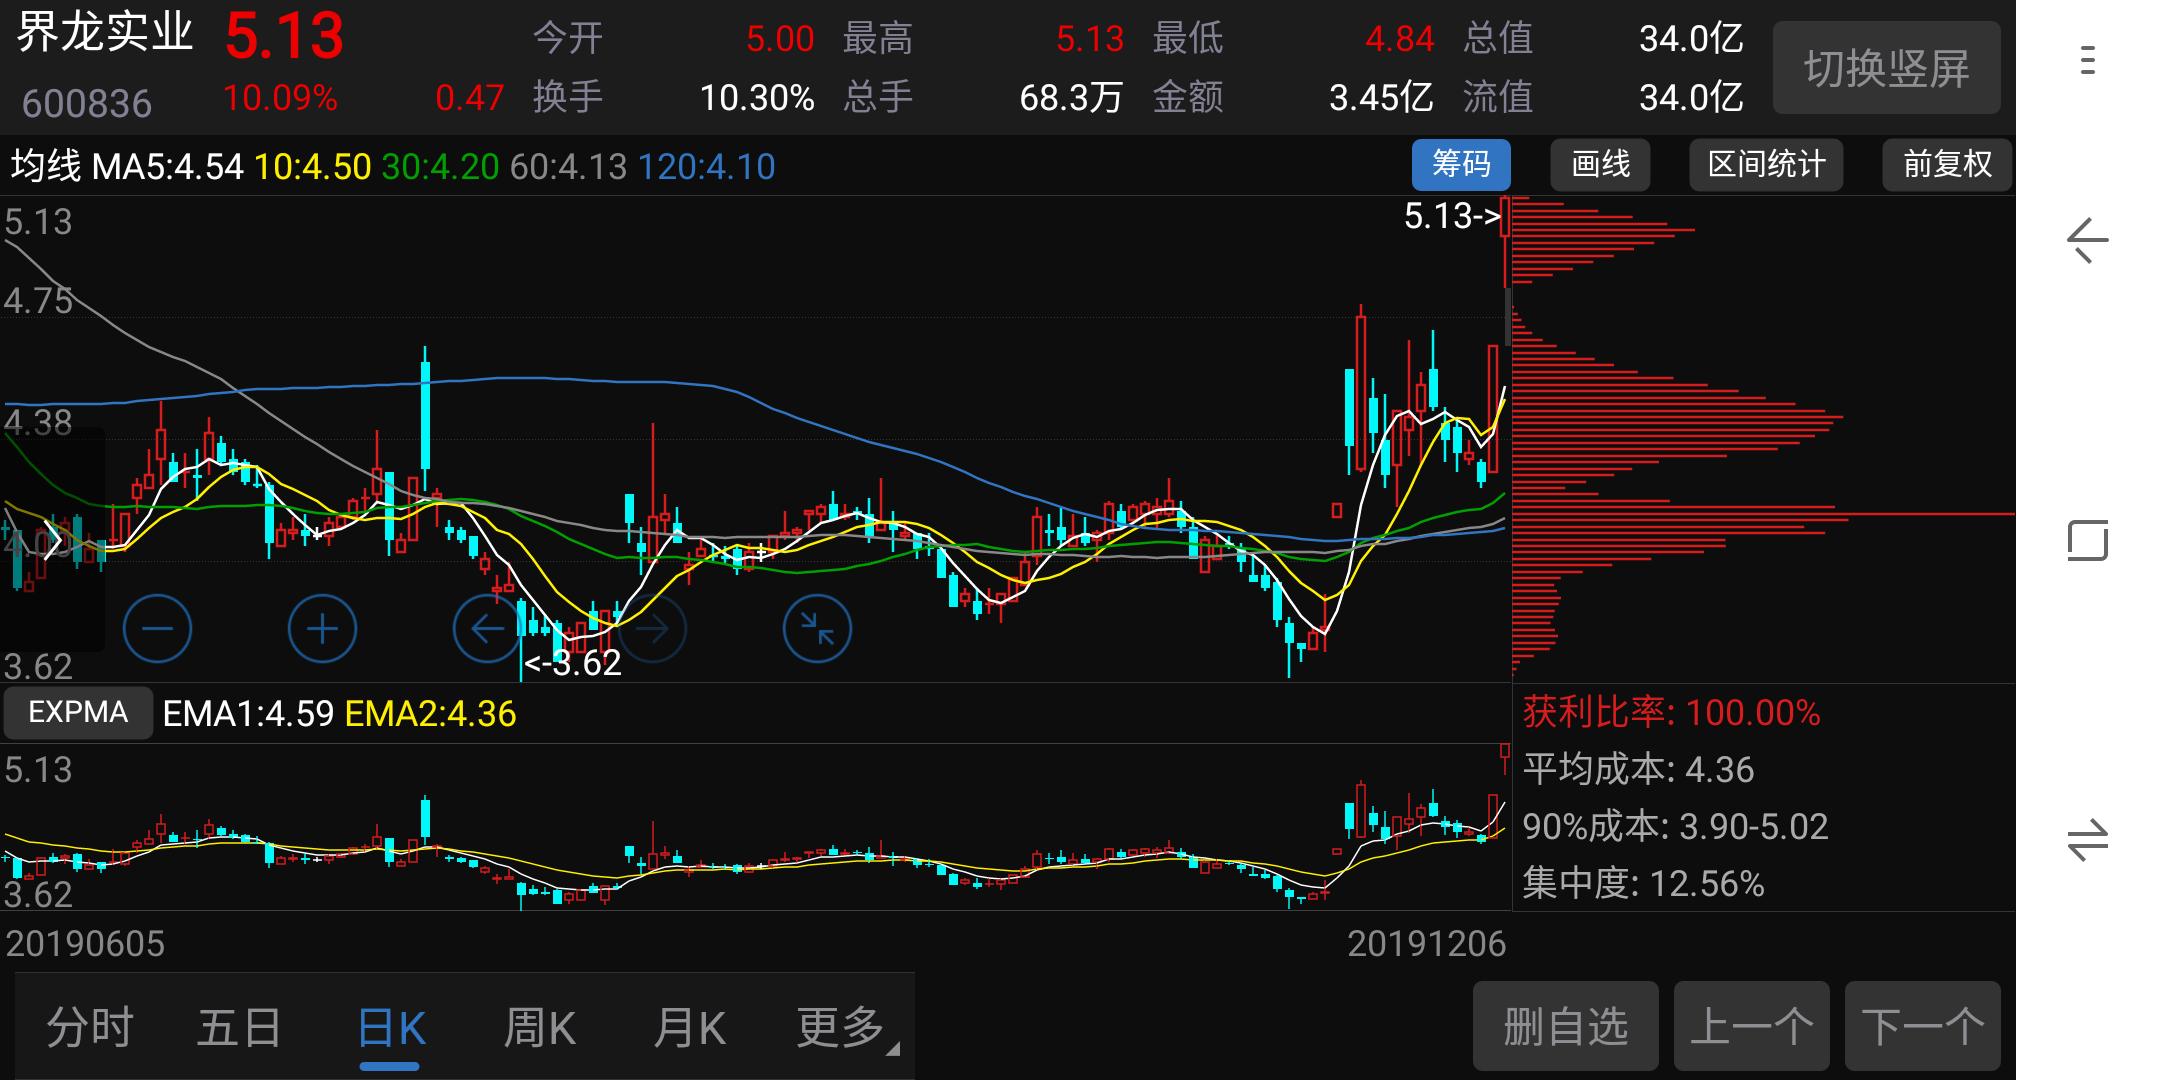The height and width of the screenshot is (1080, 2160).
Task: Tap the 90%成本: 3.90-5.02 text
Action: pyautogui.click(x=1675, y=826)
